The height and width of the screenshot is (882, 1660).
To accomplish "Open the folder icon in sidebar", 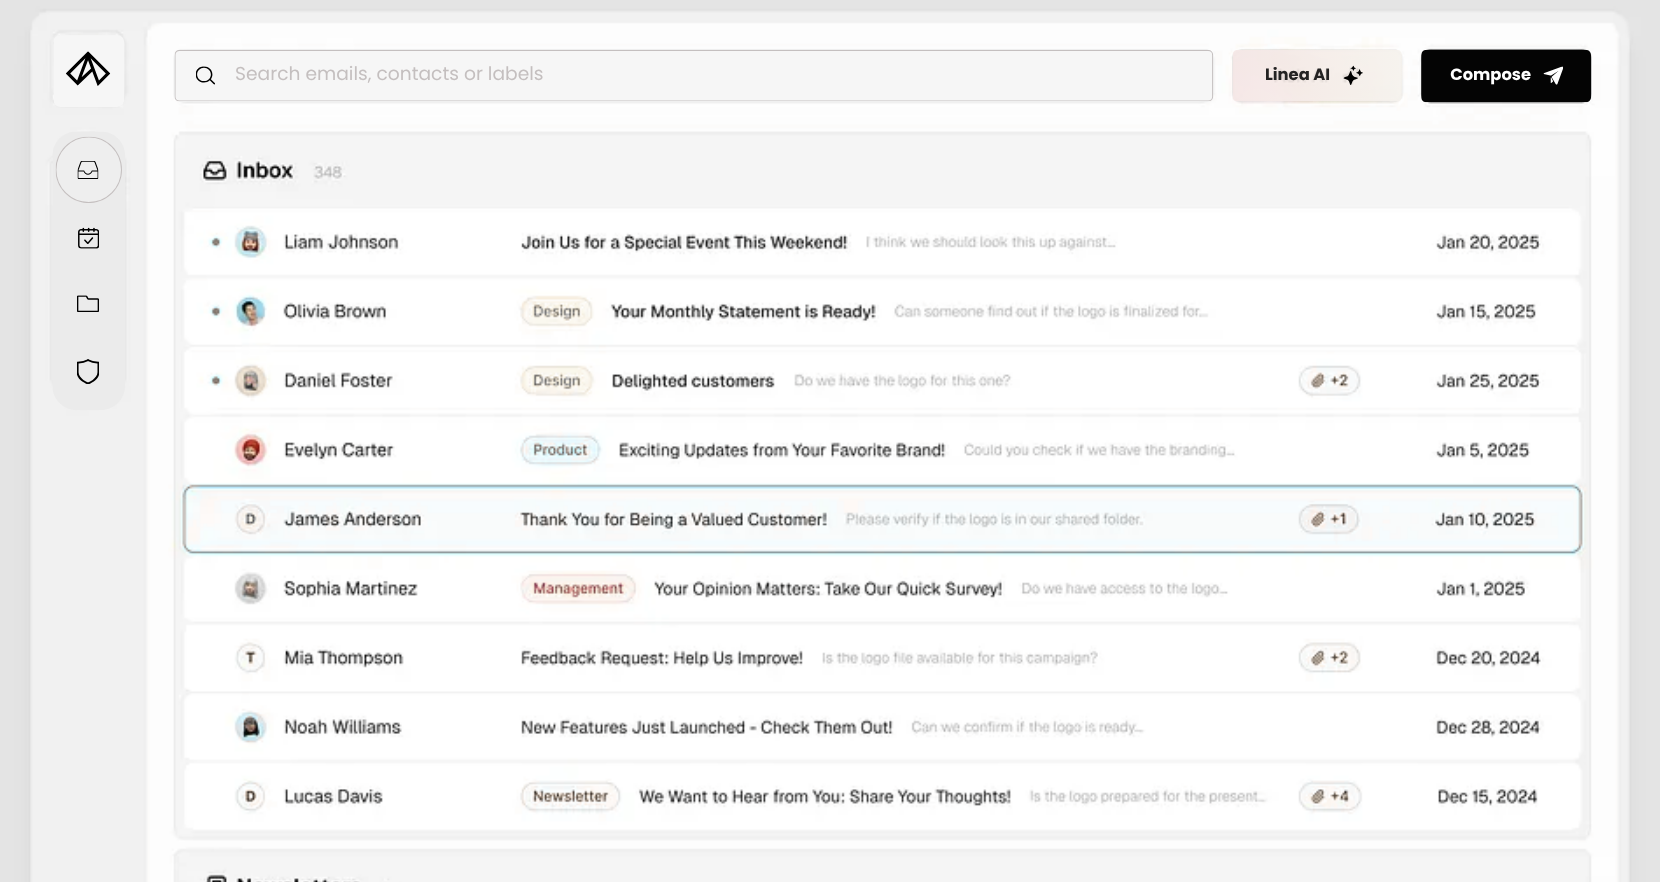I will click(x=88, y=304).
